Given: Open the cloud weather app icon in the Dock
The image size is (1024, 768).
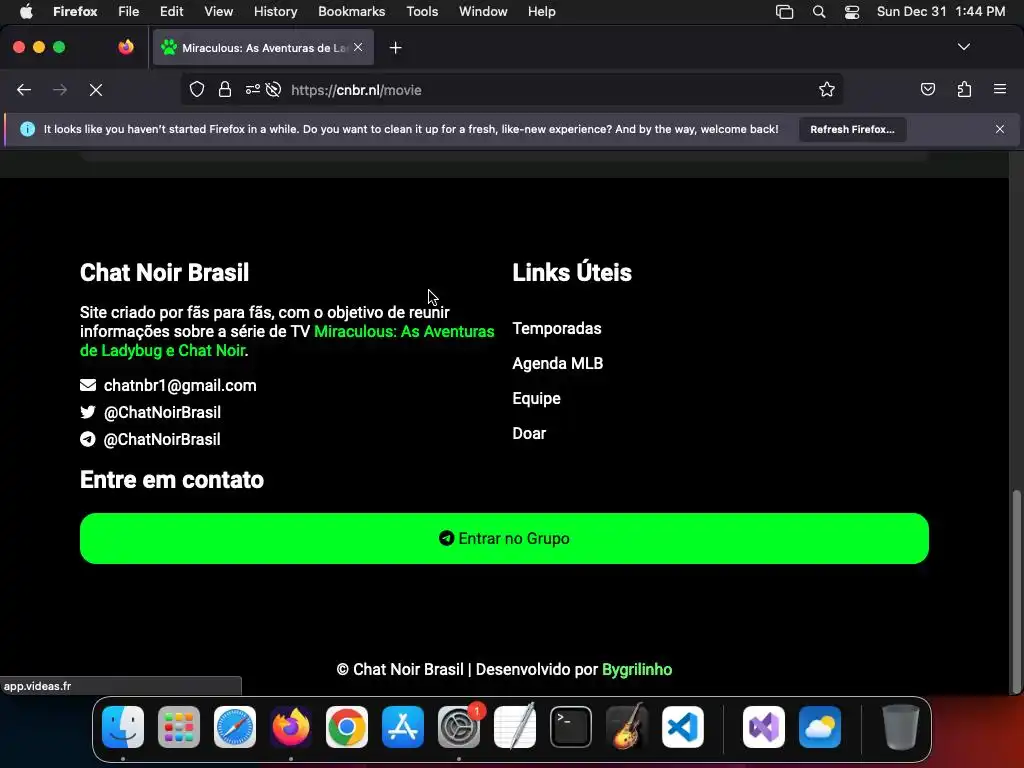Looking at the screenshot, I should [820, 726].
